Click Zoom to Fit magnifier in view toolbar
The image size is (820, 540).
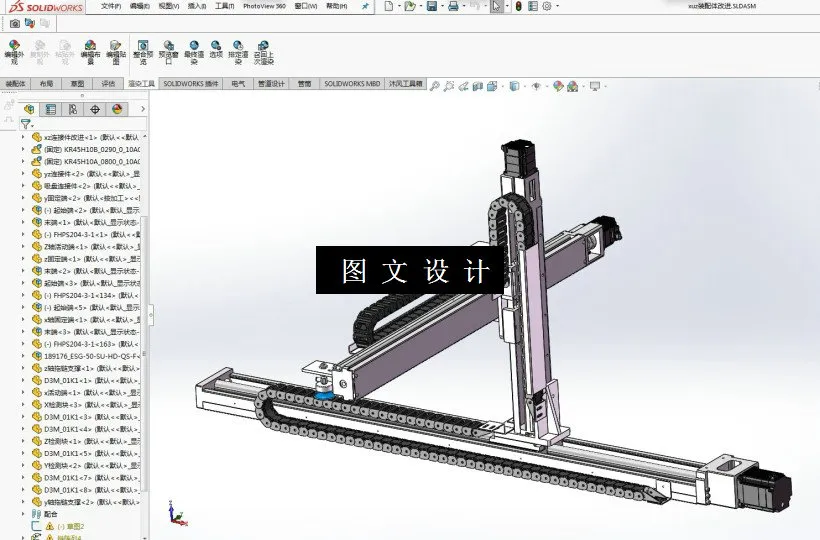(434, 86)
